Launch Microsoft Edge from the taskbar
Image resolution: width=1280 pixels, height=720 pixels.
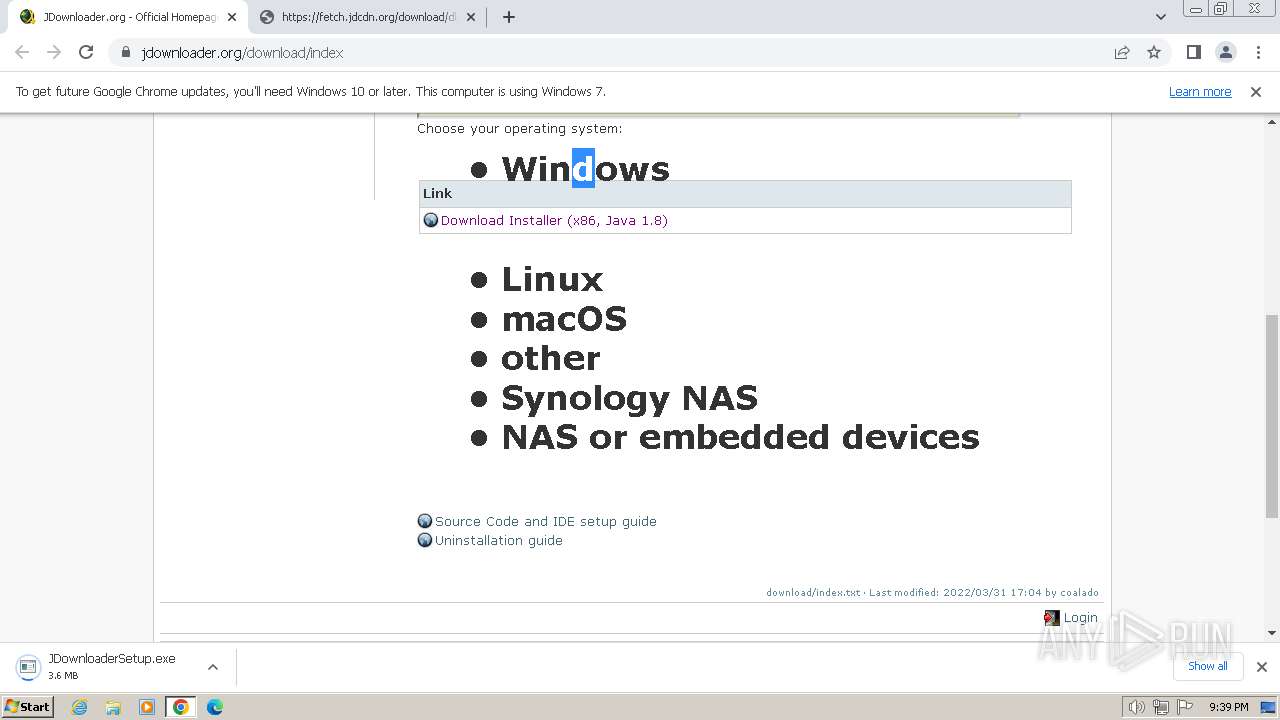tap(215, 707)
